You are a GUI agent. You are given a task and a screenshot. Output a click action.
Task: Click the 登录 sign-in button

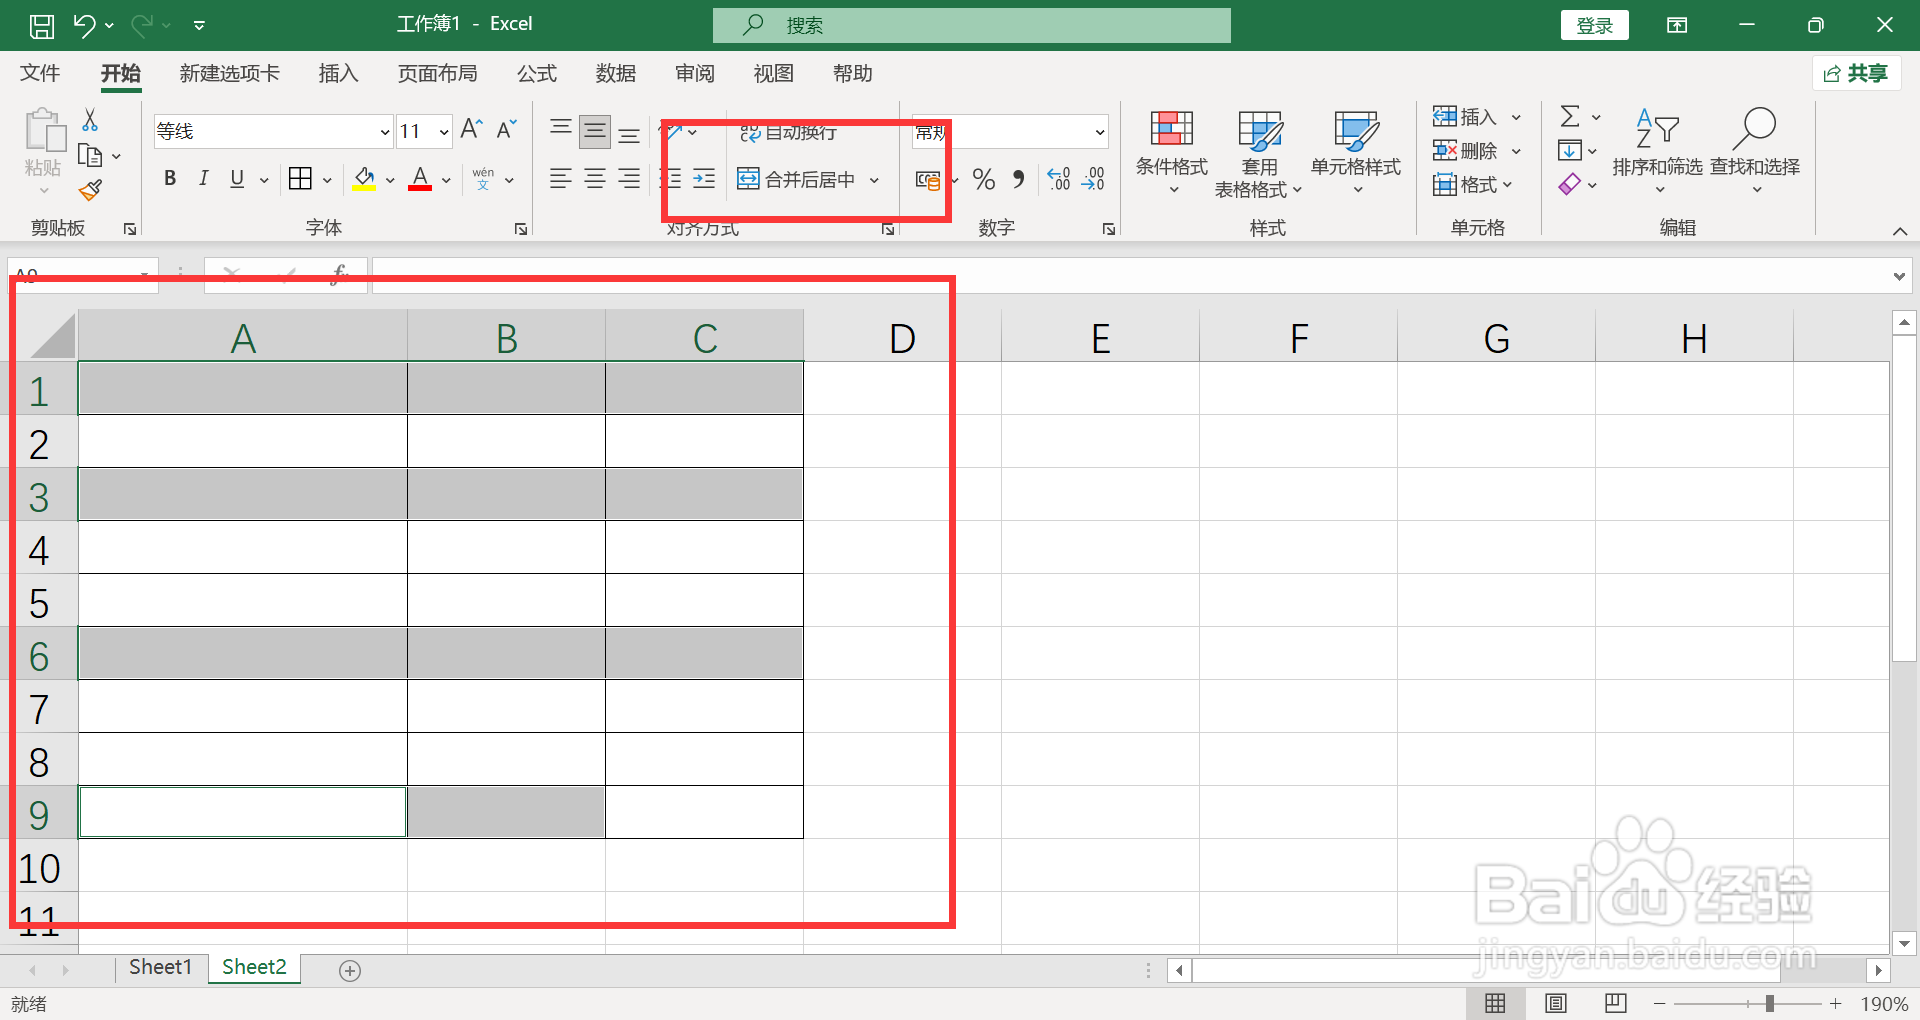(1595, 25)
